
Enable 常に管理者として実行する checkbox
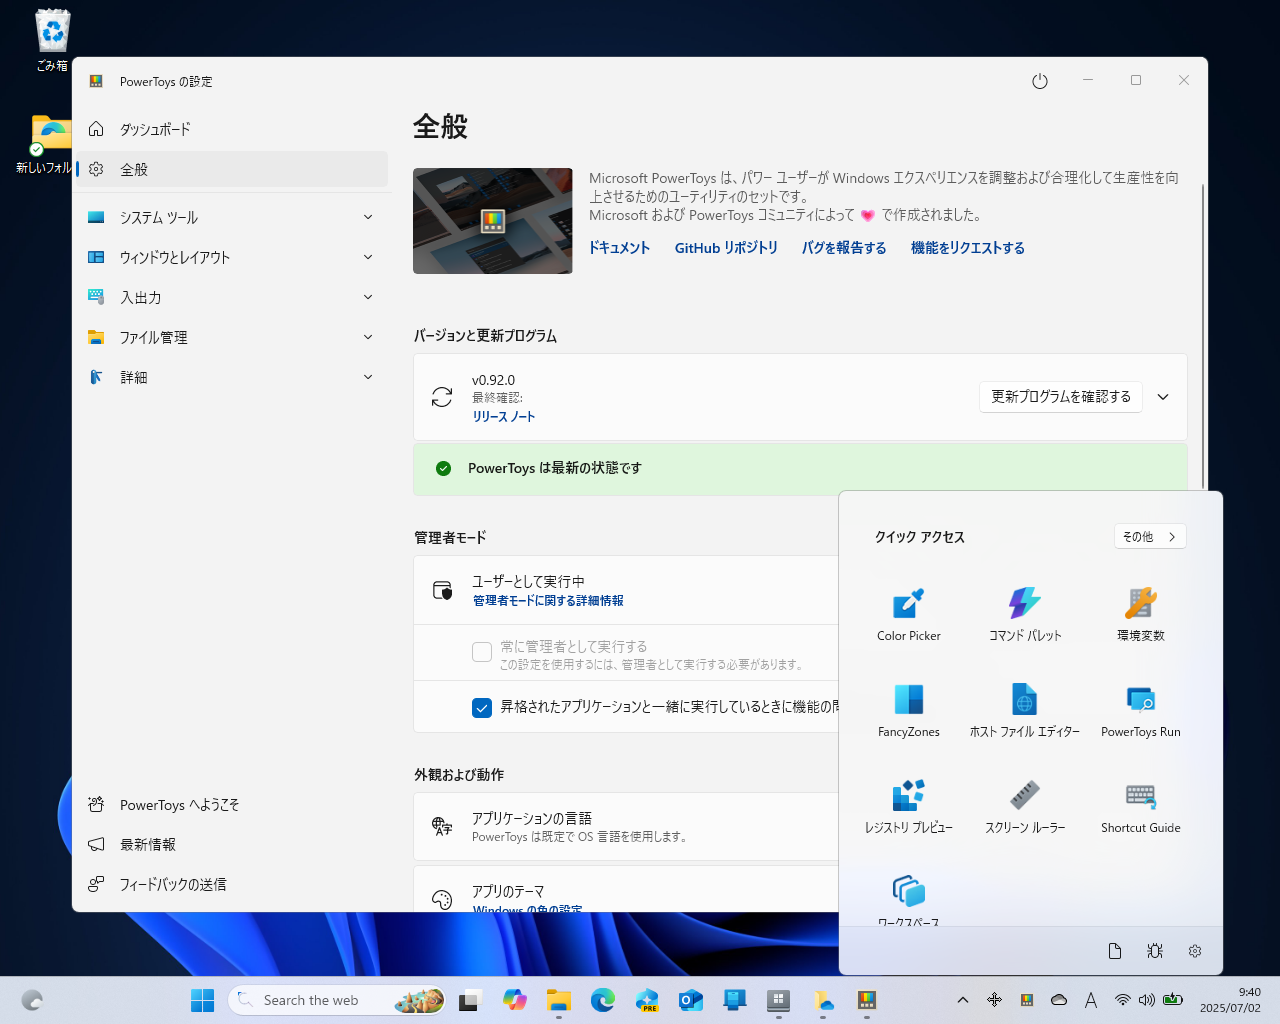tap(481, 652)
